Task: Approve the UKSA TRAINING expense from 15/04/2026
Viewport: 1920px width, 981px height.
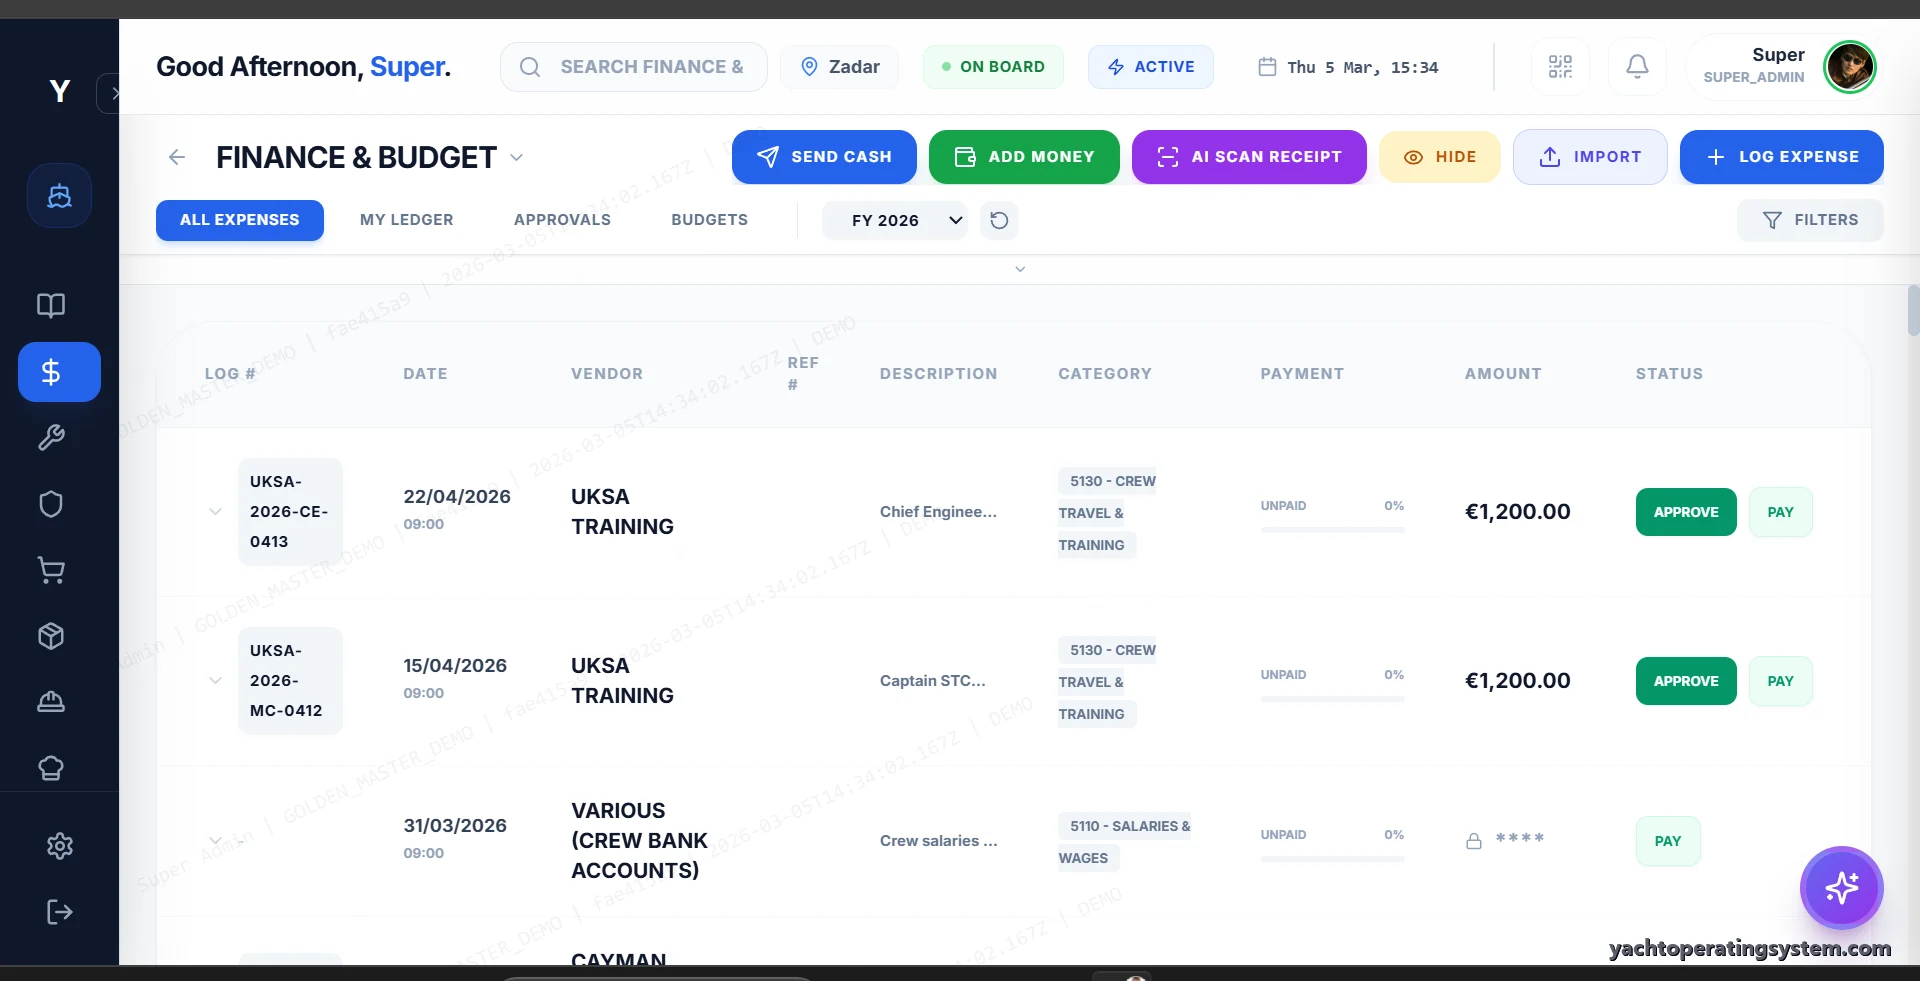Action: (1685, 681)
